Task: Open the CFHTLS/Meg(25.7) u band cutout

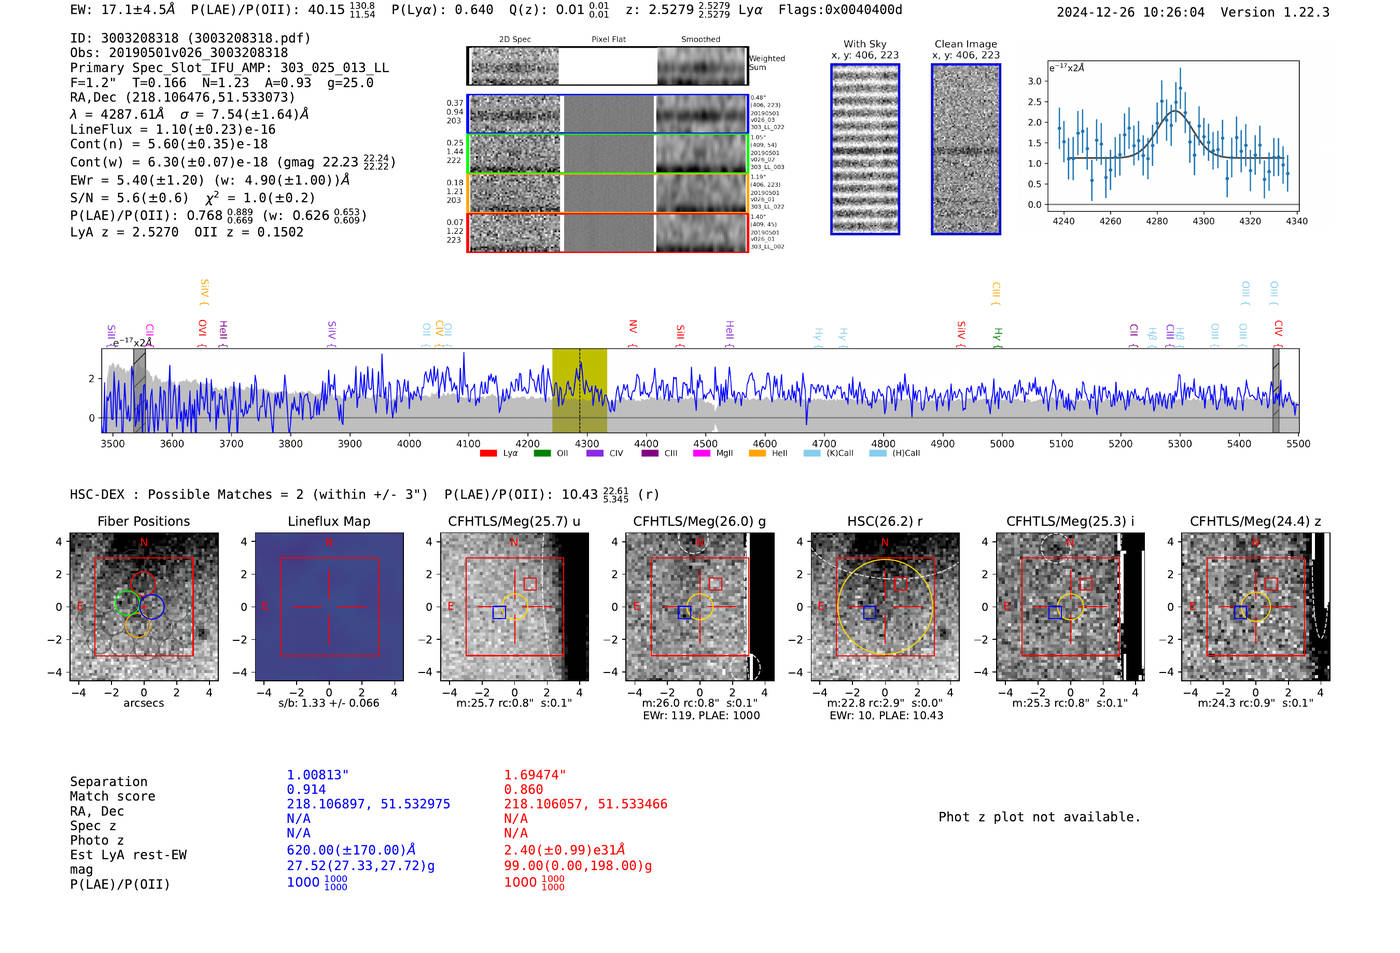Action: tap(515, 607)
